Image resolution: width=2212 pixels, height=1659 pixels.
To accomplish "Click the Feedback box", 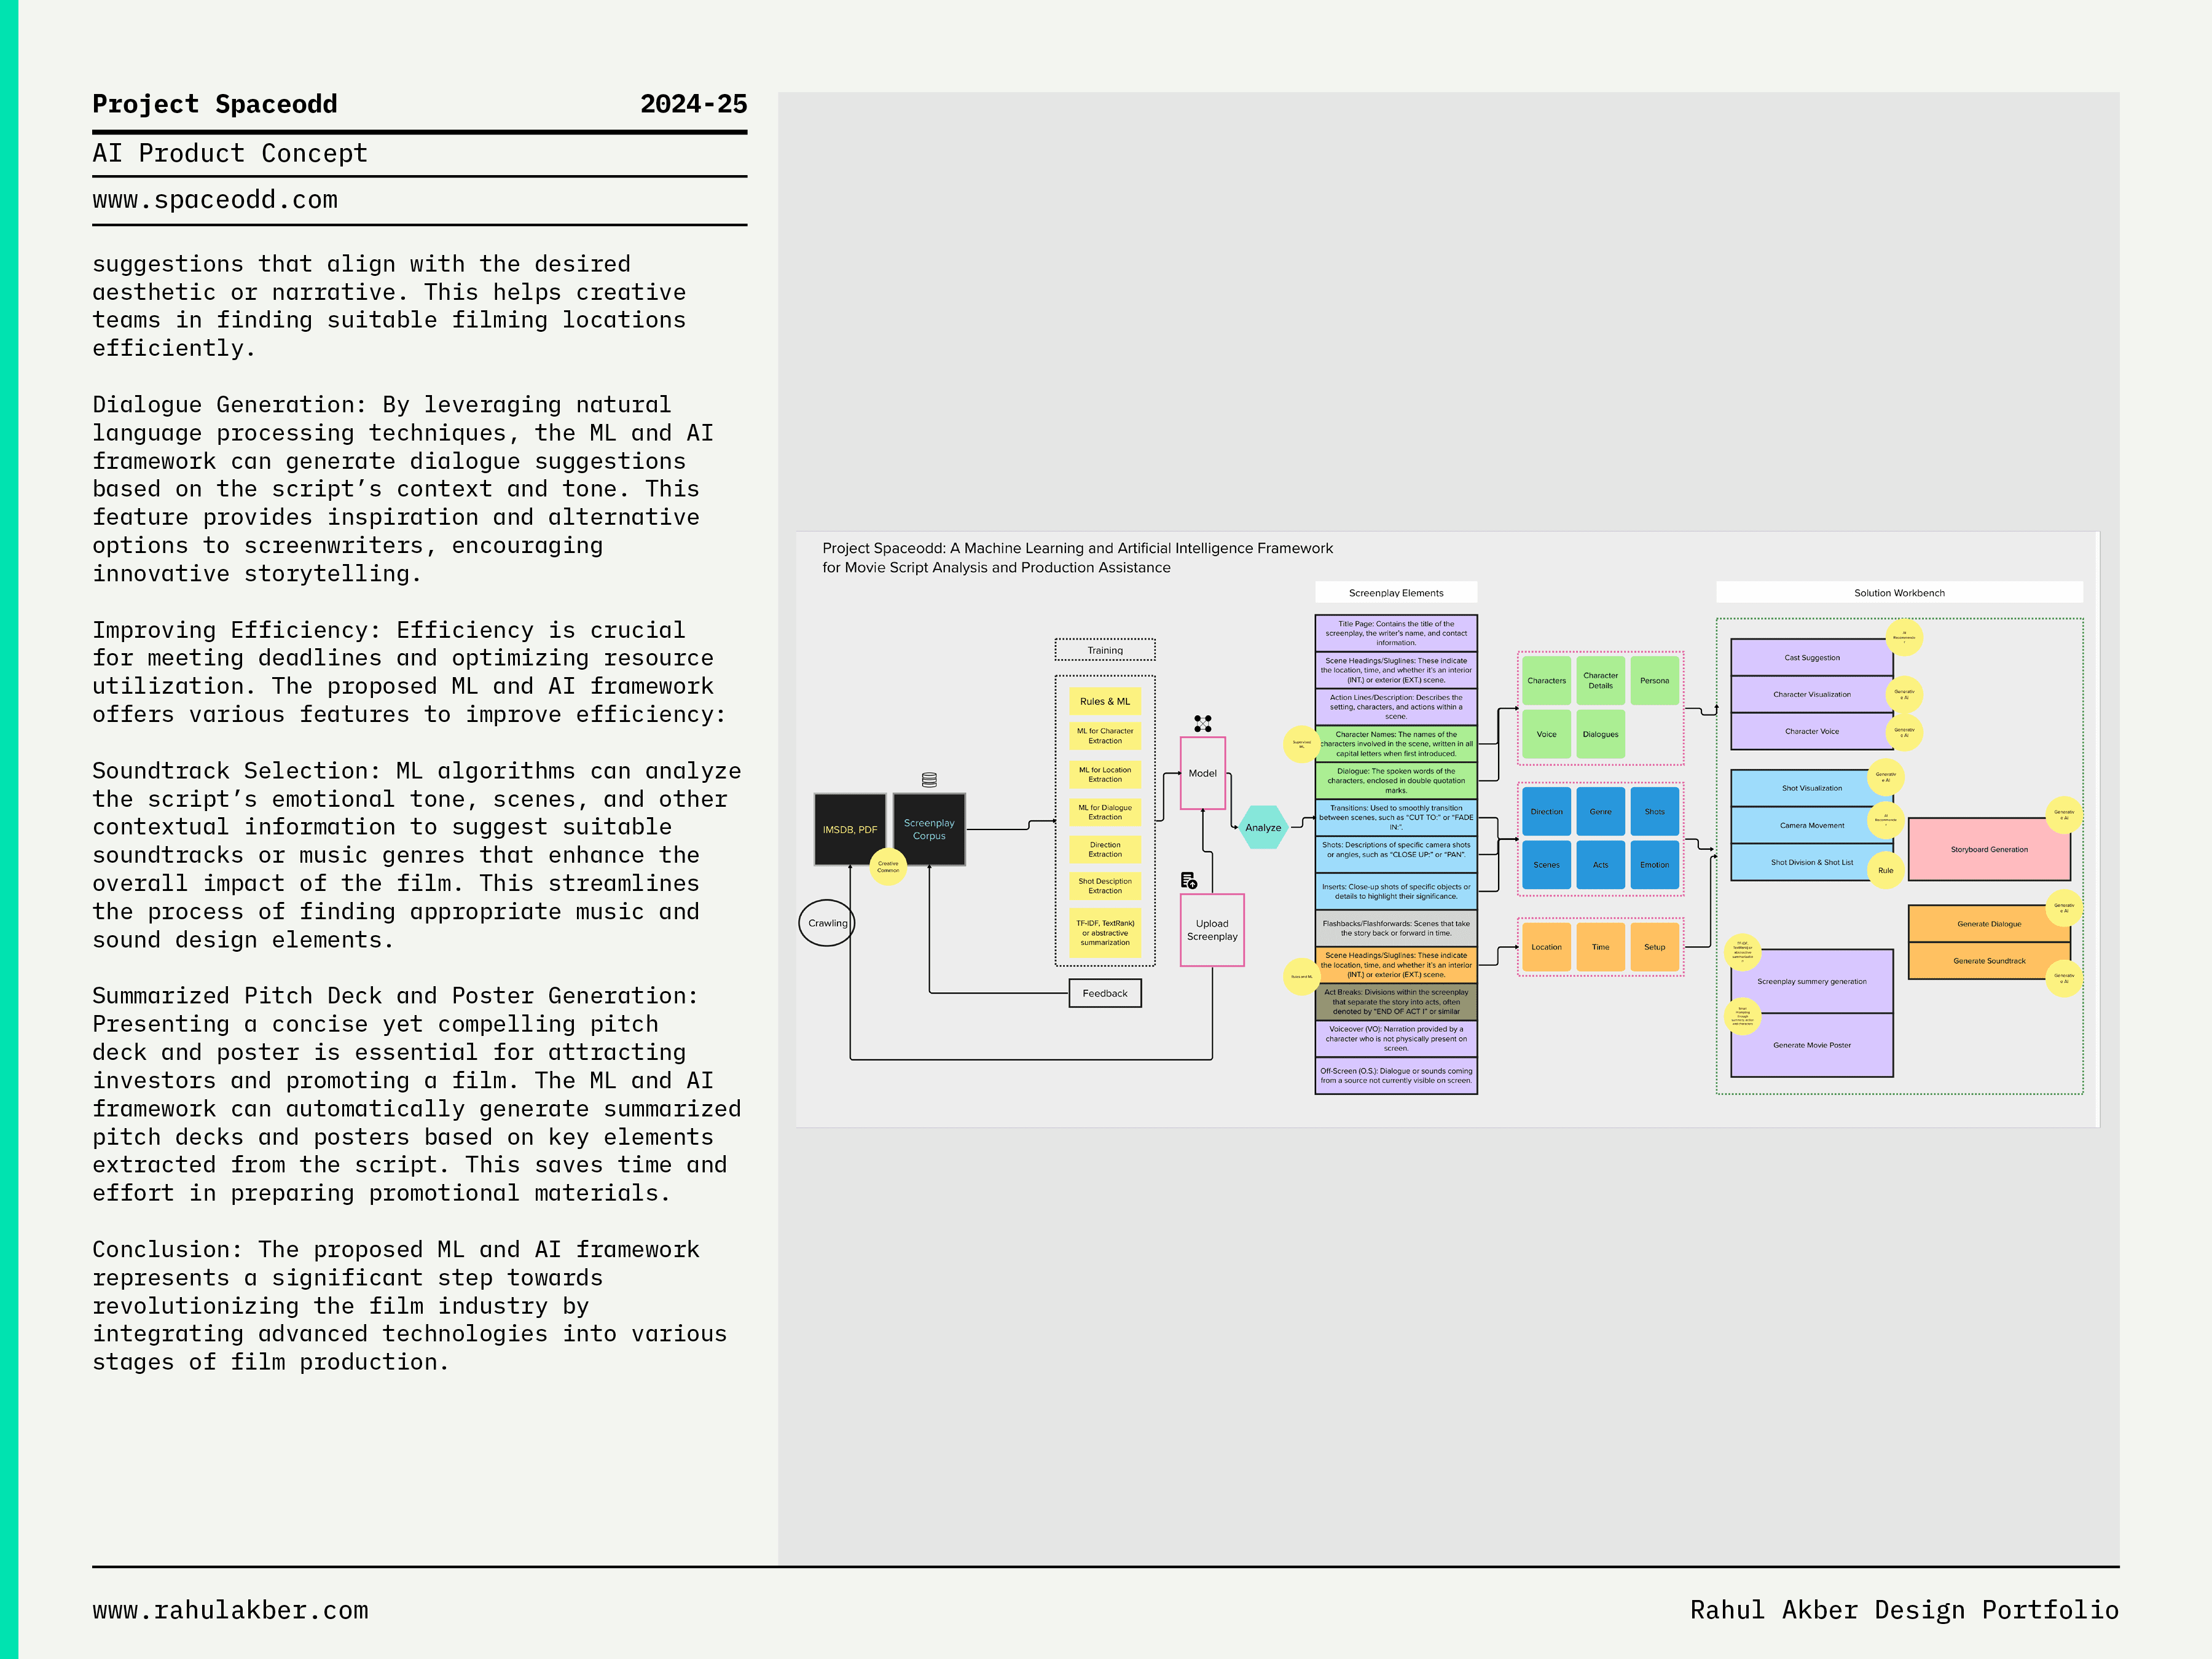I will 1104,993.
